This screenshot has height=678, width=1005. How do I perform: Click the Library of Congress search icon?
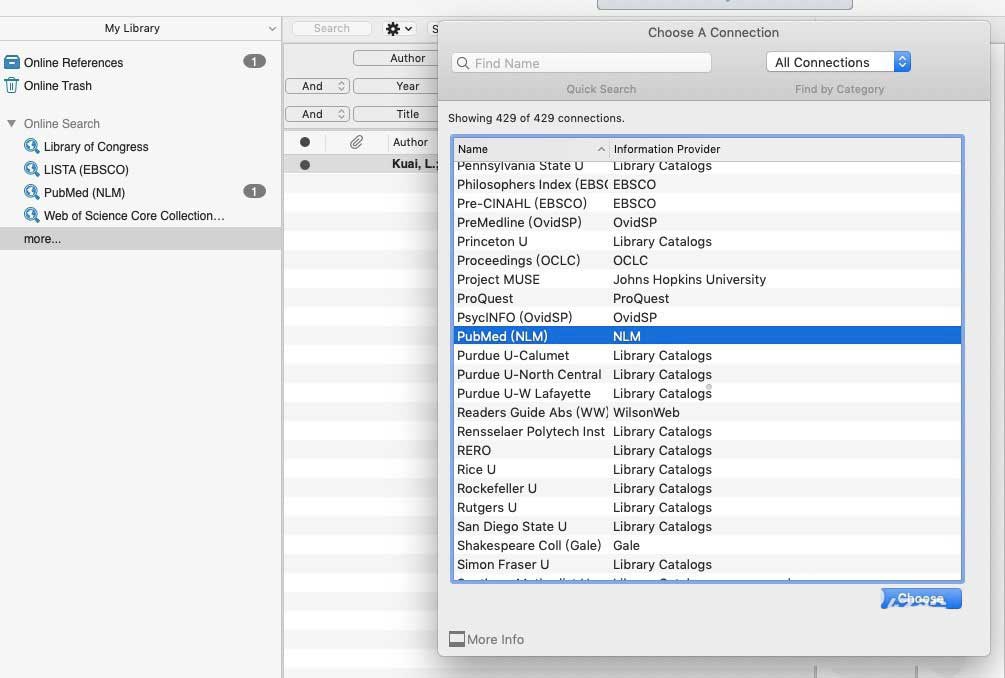32,146
